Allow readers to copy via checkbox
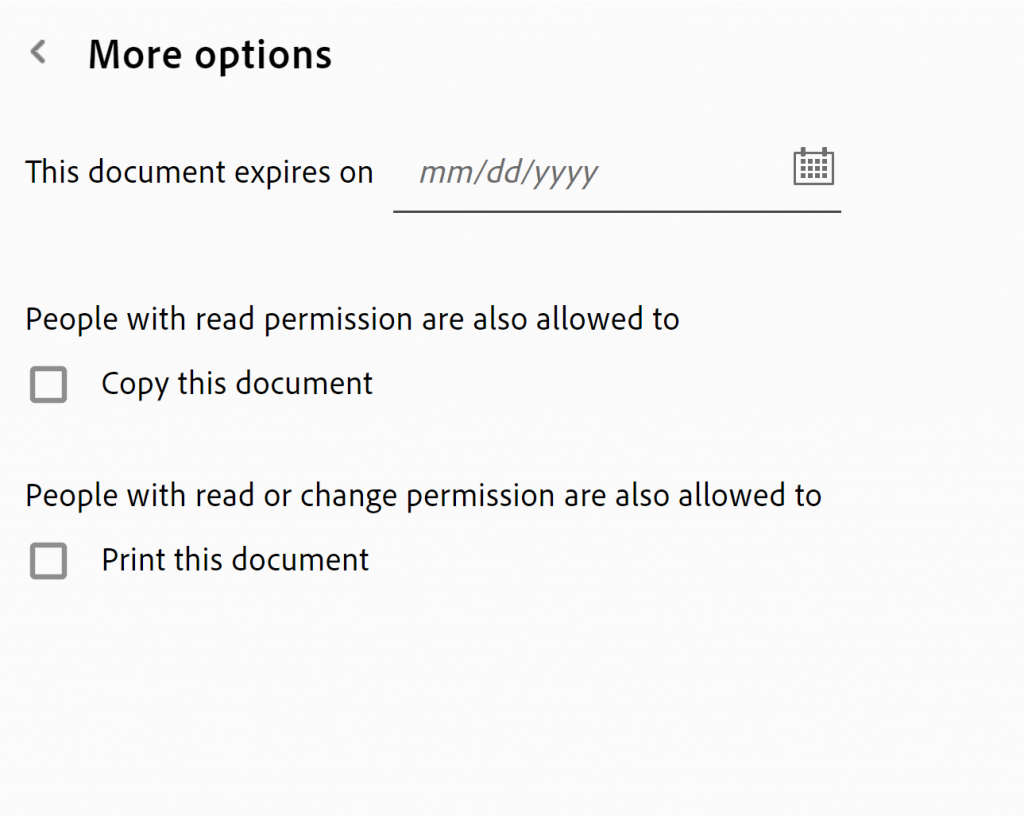 click(x=48, y=384)
